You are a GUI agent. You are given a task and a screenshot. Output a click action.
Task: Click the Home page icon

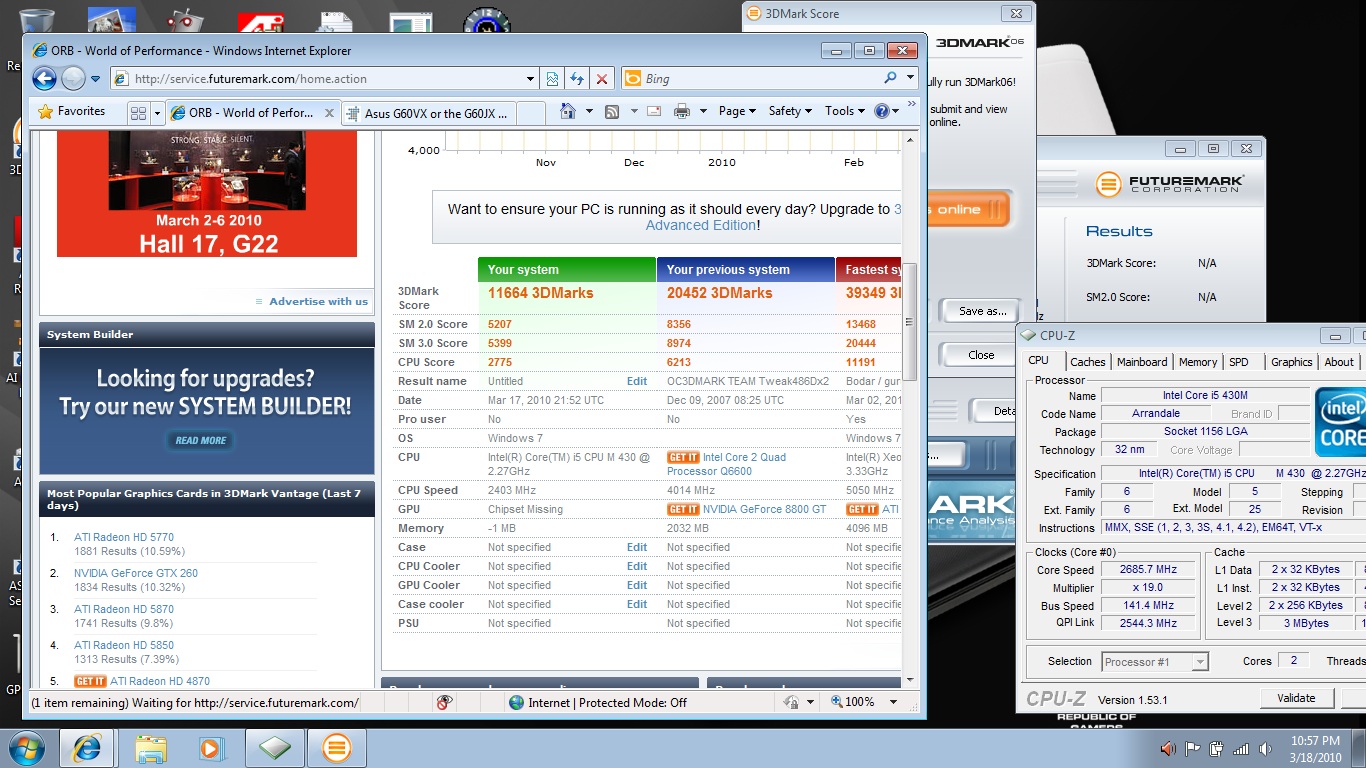(x=568, y=111)
